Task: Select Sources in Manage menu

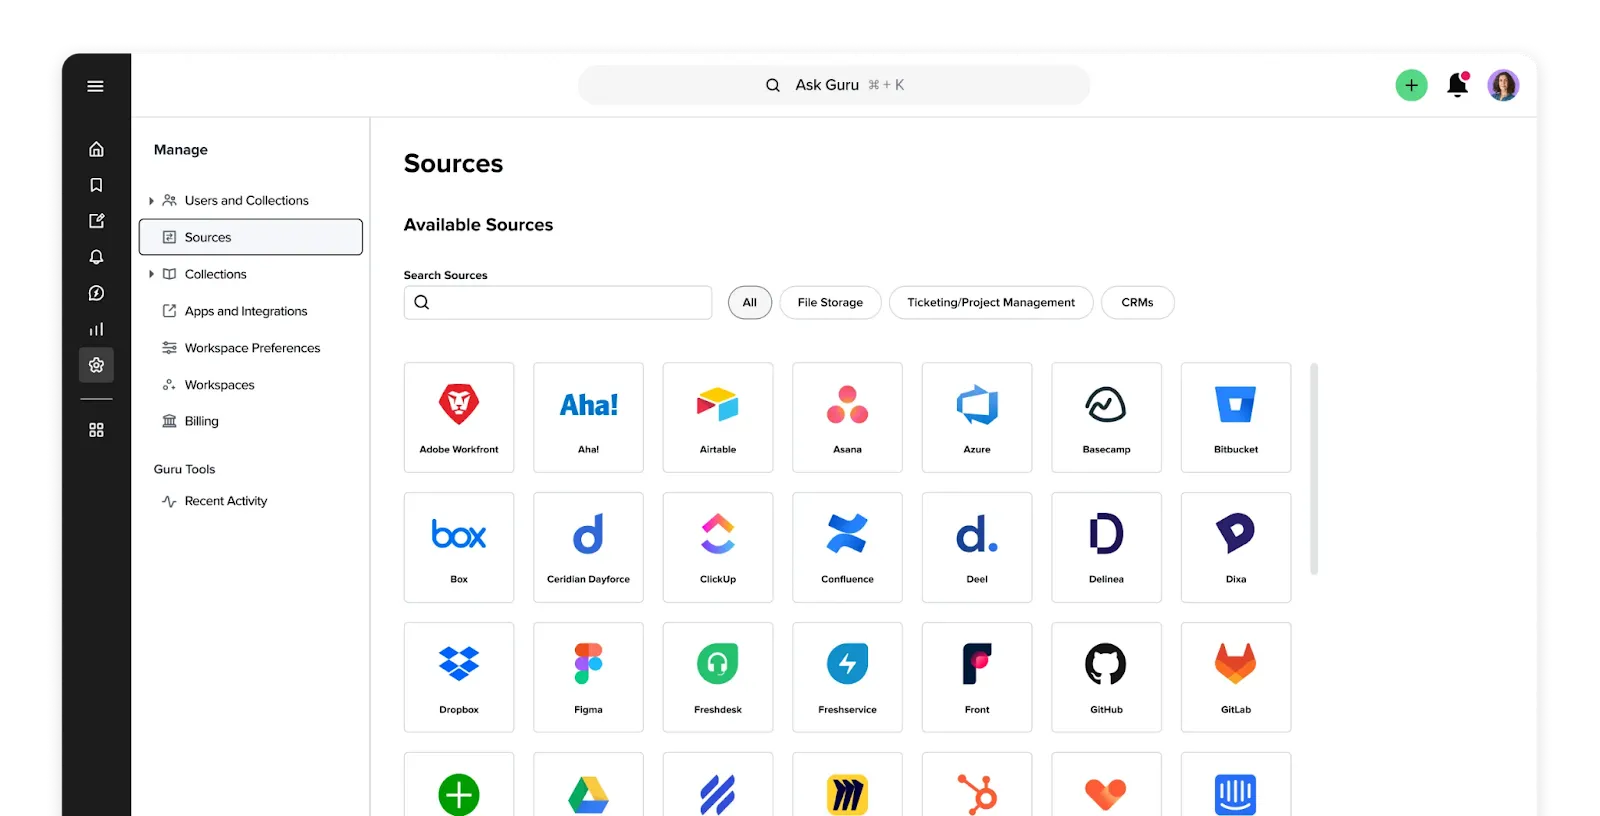Action: pyautogui.click(x=251, y=237)
